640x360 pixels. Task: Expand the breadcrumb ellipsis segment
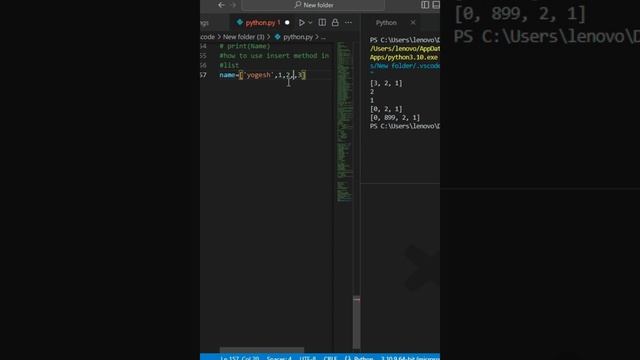click(323, 37)
